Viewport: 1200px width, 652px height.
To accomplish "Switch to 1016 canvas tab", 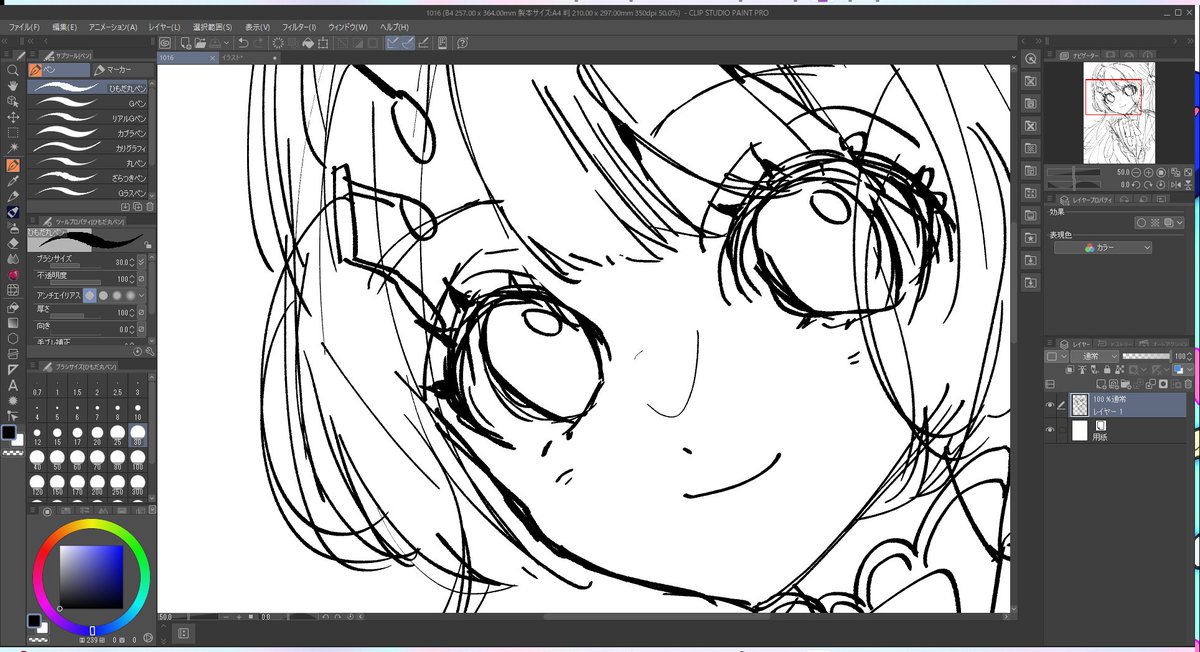I will (187, 58).
